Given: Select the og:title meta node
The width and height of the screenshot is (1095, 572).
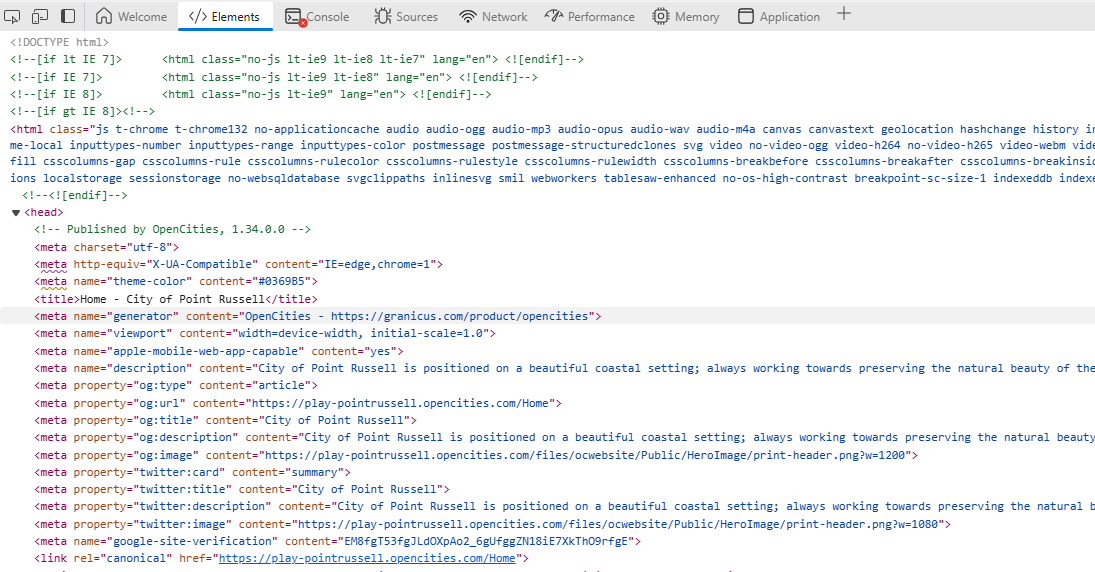Looking at the screenshot, I should click(226, 420).
